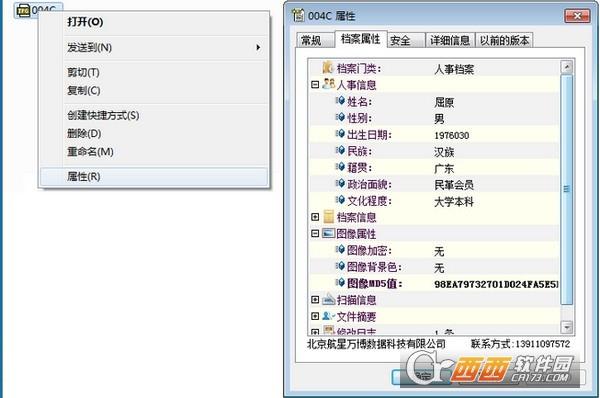Expand the 扫描信息 group
This screenshot has width=600, height=398.
[315, 300]
